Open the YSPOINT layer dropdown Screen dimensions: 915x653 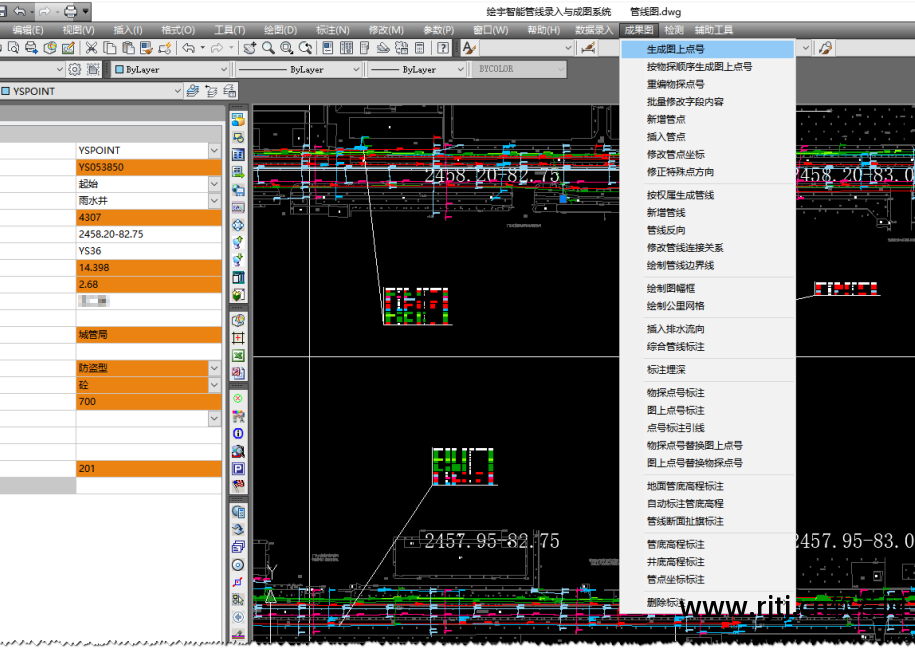click(178, 91)
